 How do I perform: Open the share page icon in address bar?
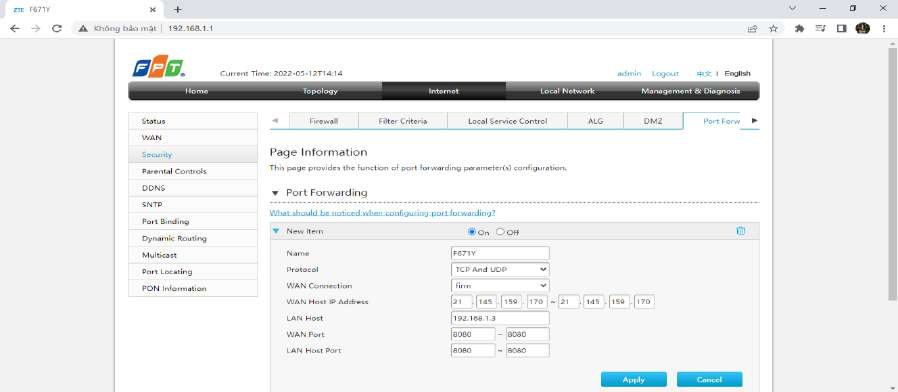(753, 28)
